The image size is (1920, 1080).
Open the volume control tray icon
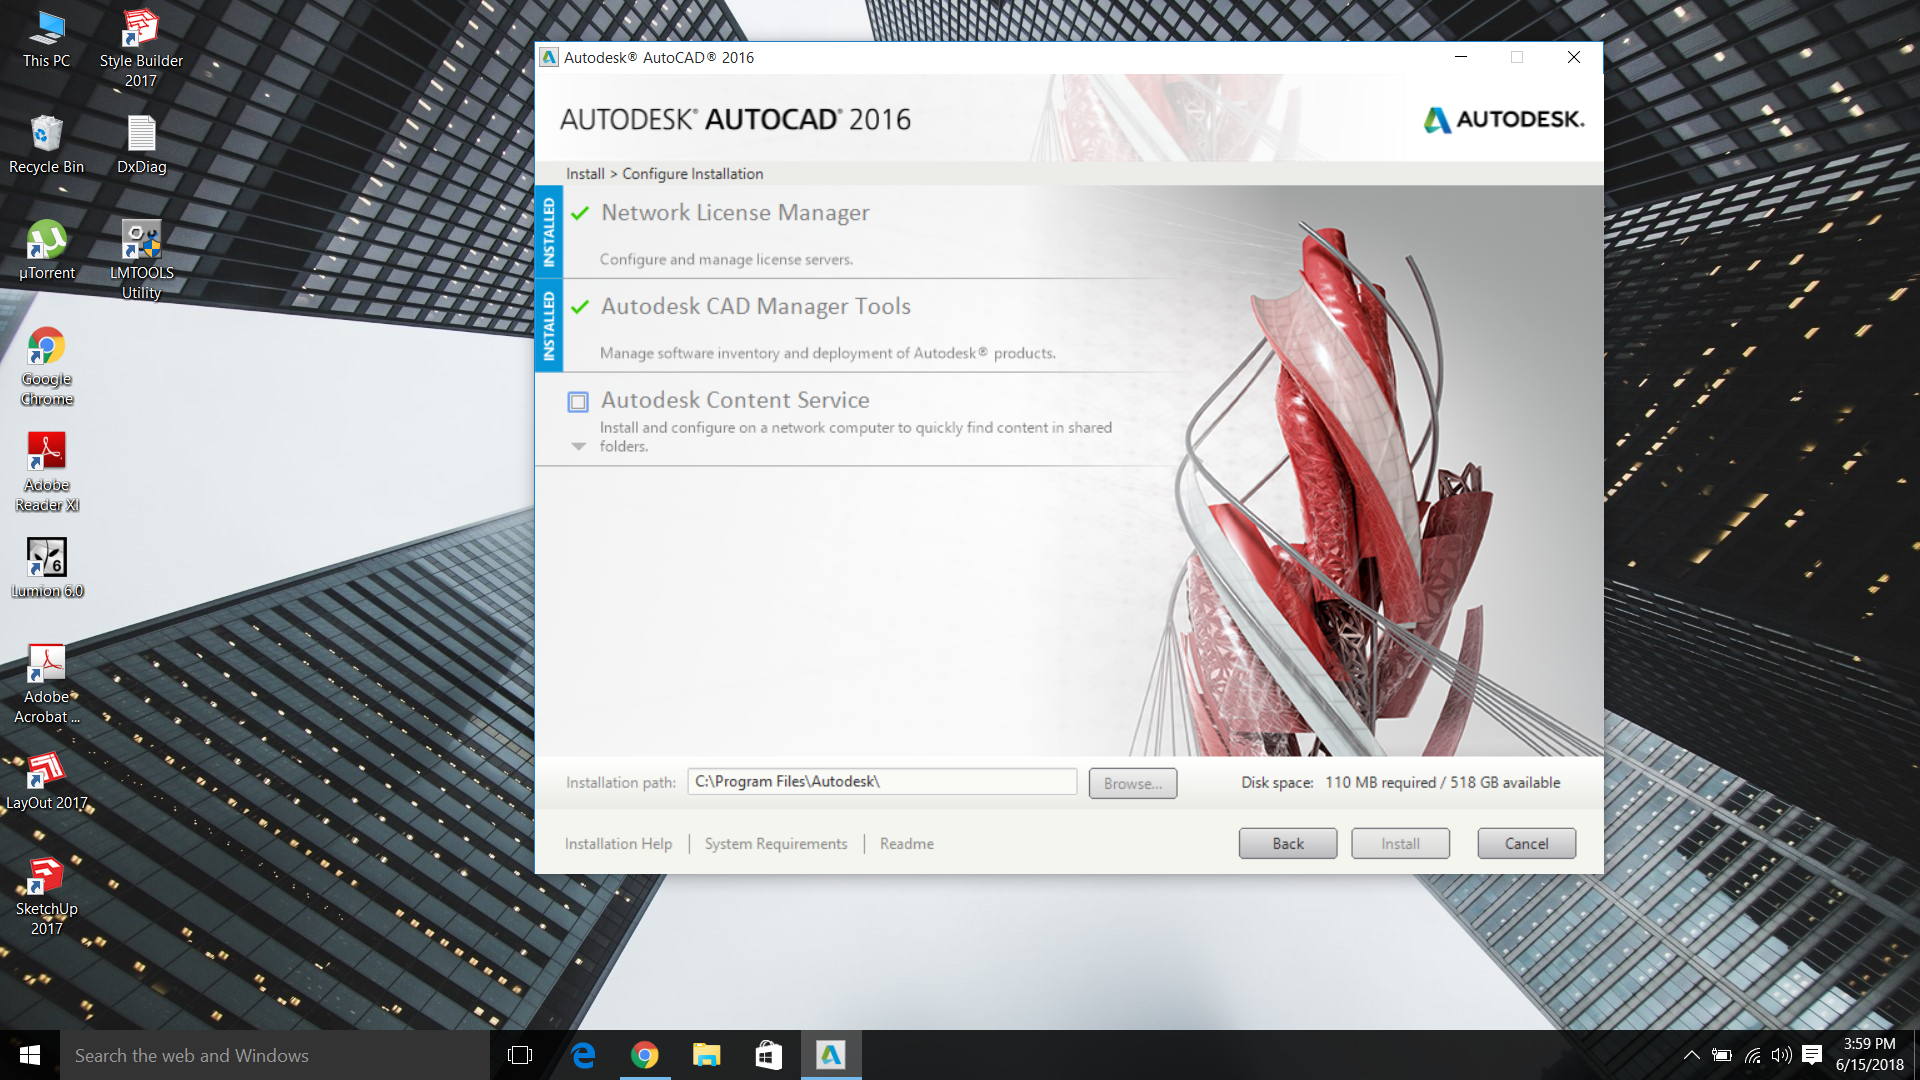point(1781,1055)
